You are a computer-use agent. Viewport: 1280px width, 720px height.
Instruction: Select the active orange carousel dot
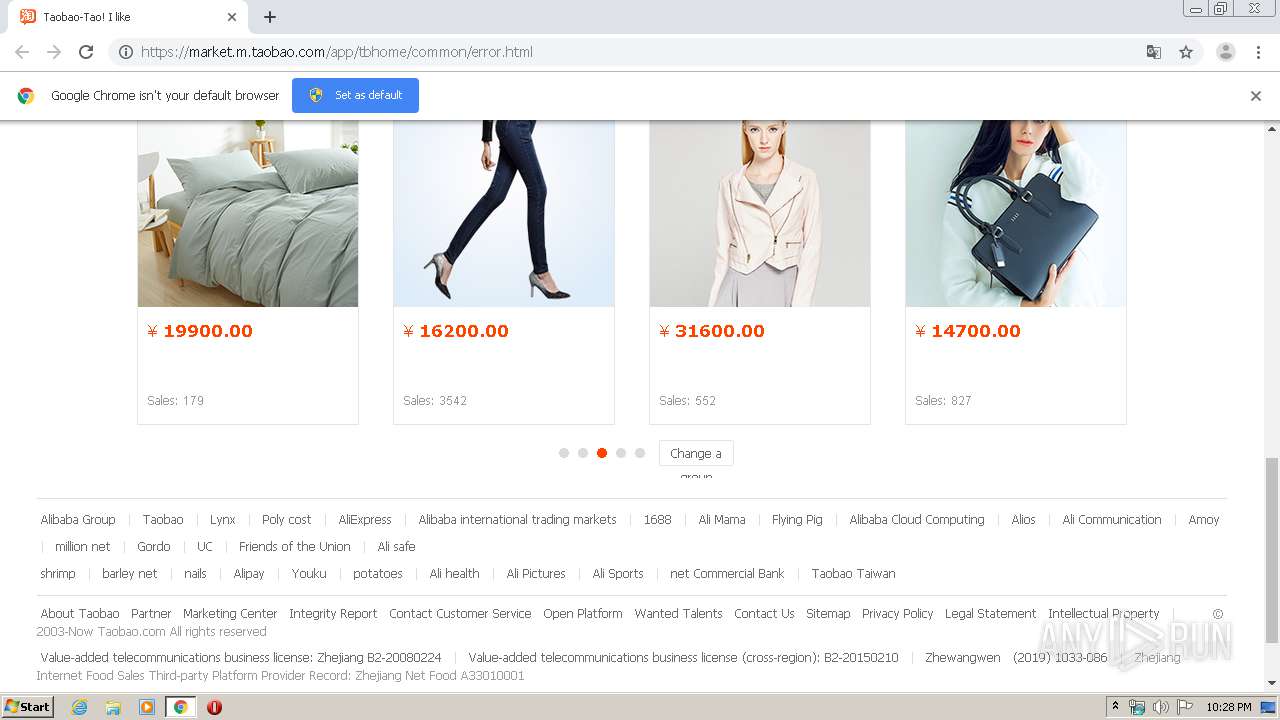click(x=602, y=453)
